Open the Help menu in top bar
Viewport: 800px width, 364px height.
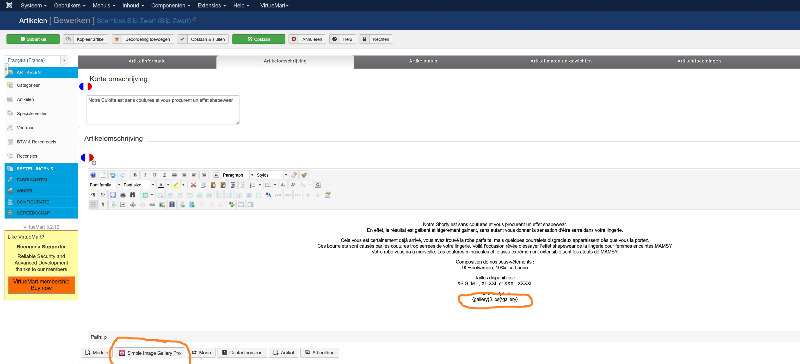point(241,5)
